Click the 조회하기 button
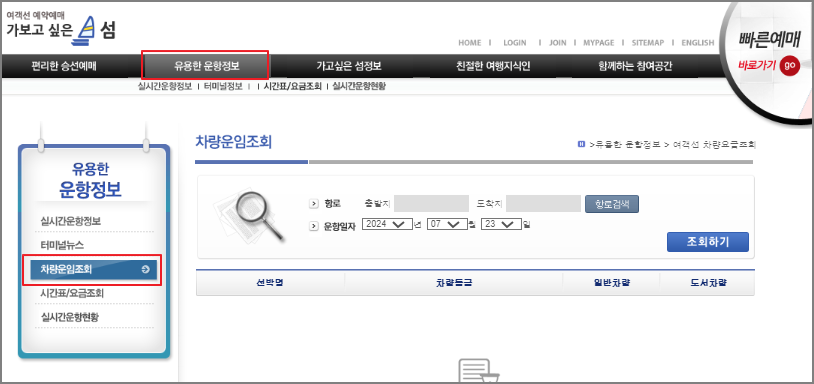The image size is (814, 384). click(x=708, y=242)
